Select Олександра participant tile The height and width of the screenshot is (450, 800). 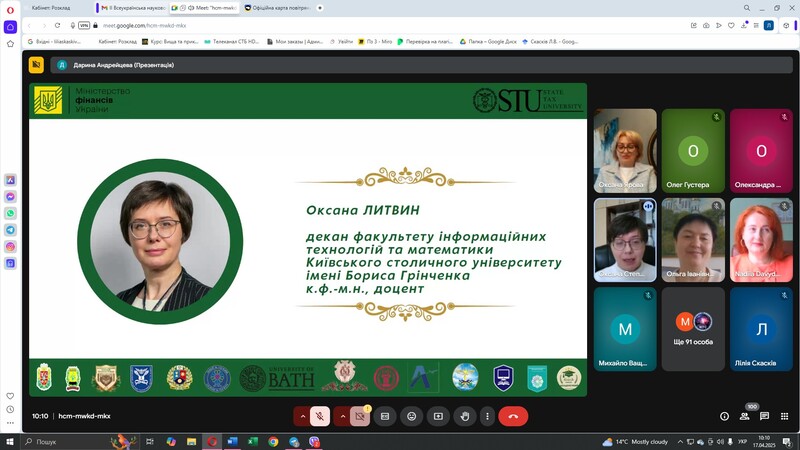(x=761, y=151)
